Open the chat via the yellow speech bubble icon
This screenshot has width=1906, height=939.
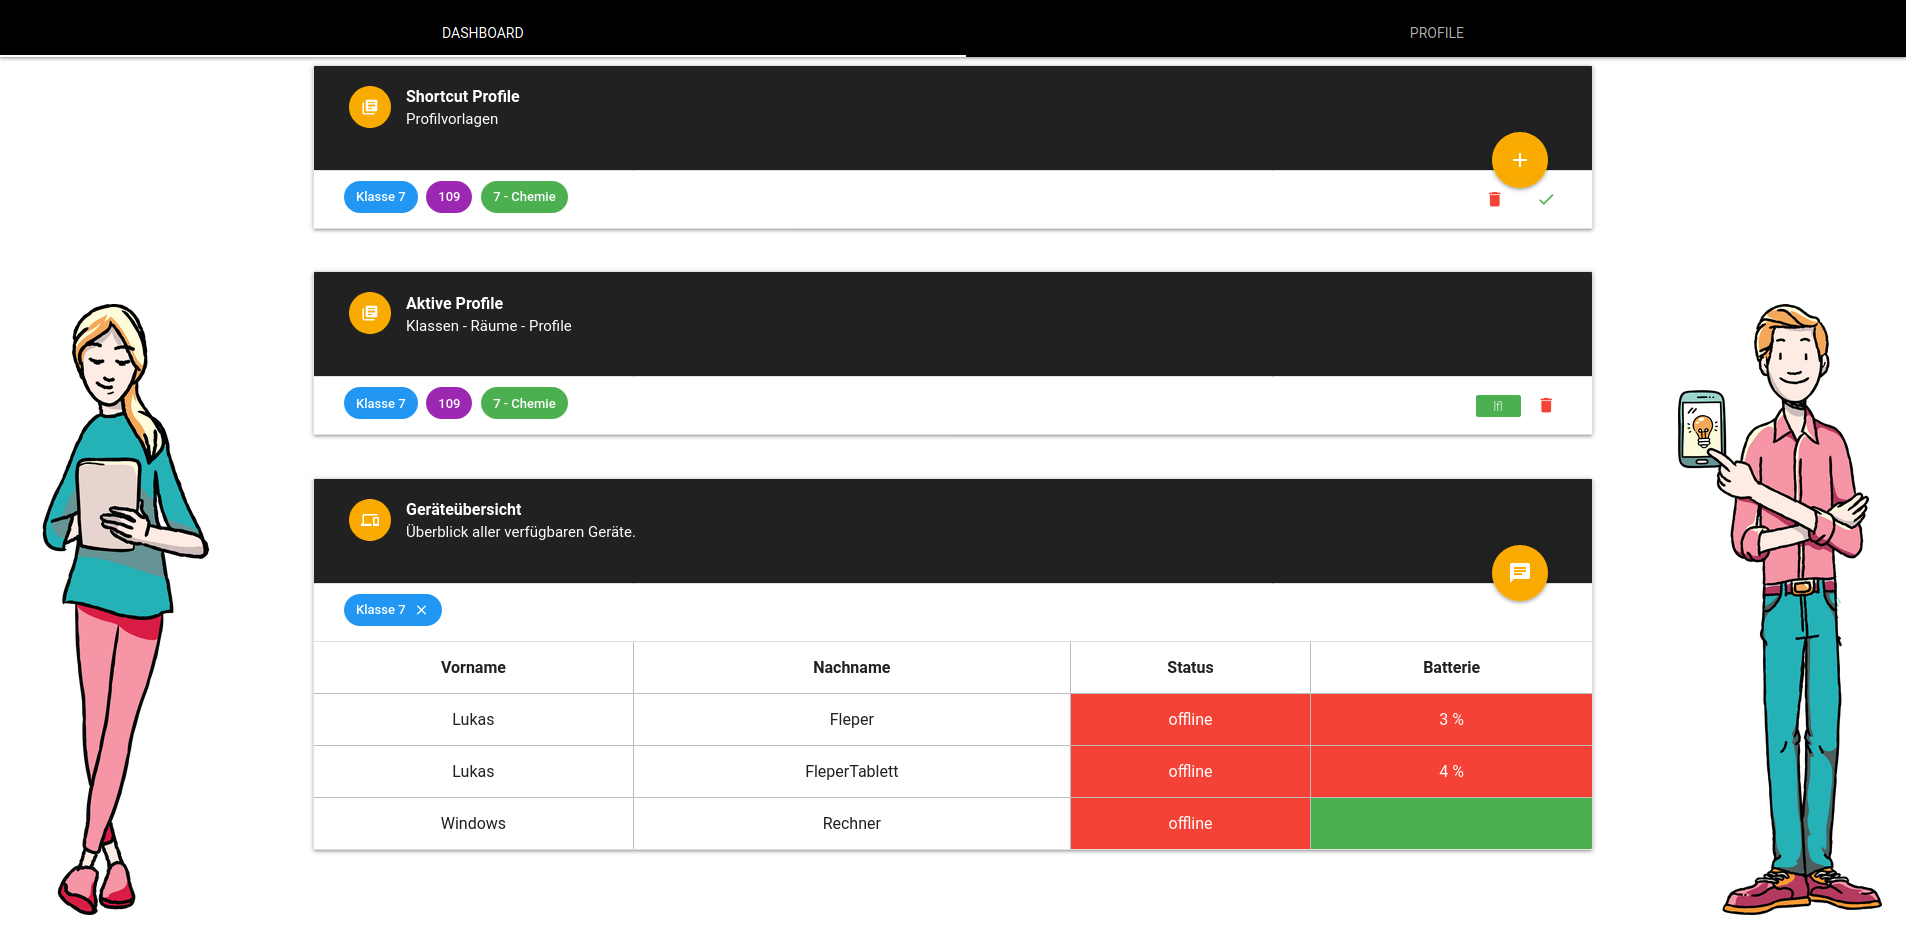point(1519,572)
